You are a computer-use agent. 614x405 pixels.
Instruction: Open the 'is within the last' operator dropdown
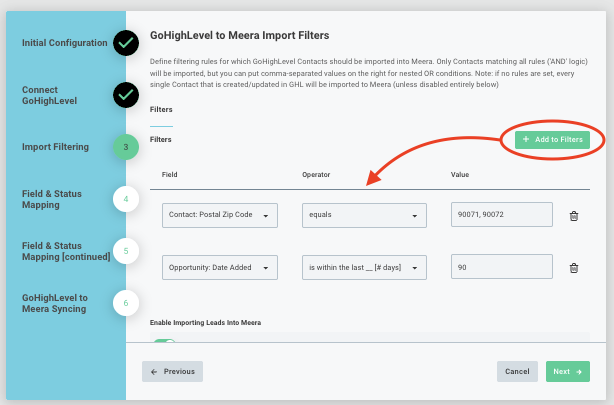click(x=364, y=268)
